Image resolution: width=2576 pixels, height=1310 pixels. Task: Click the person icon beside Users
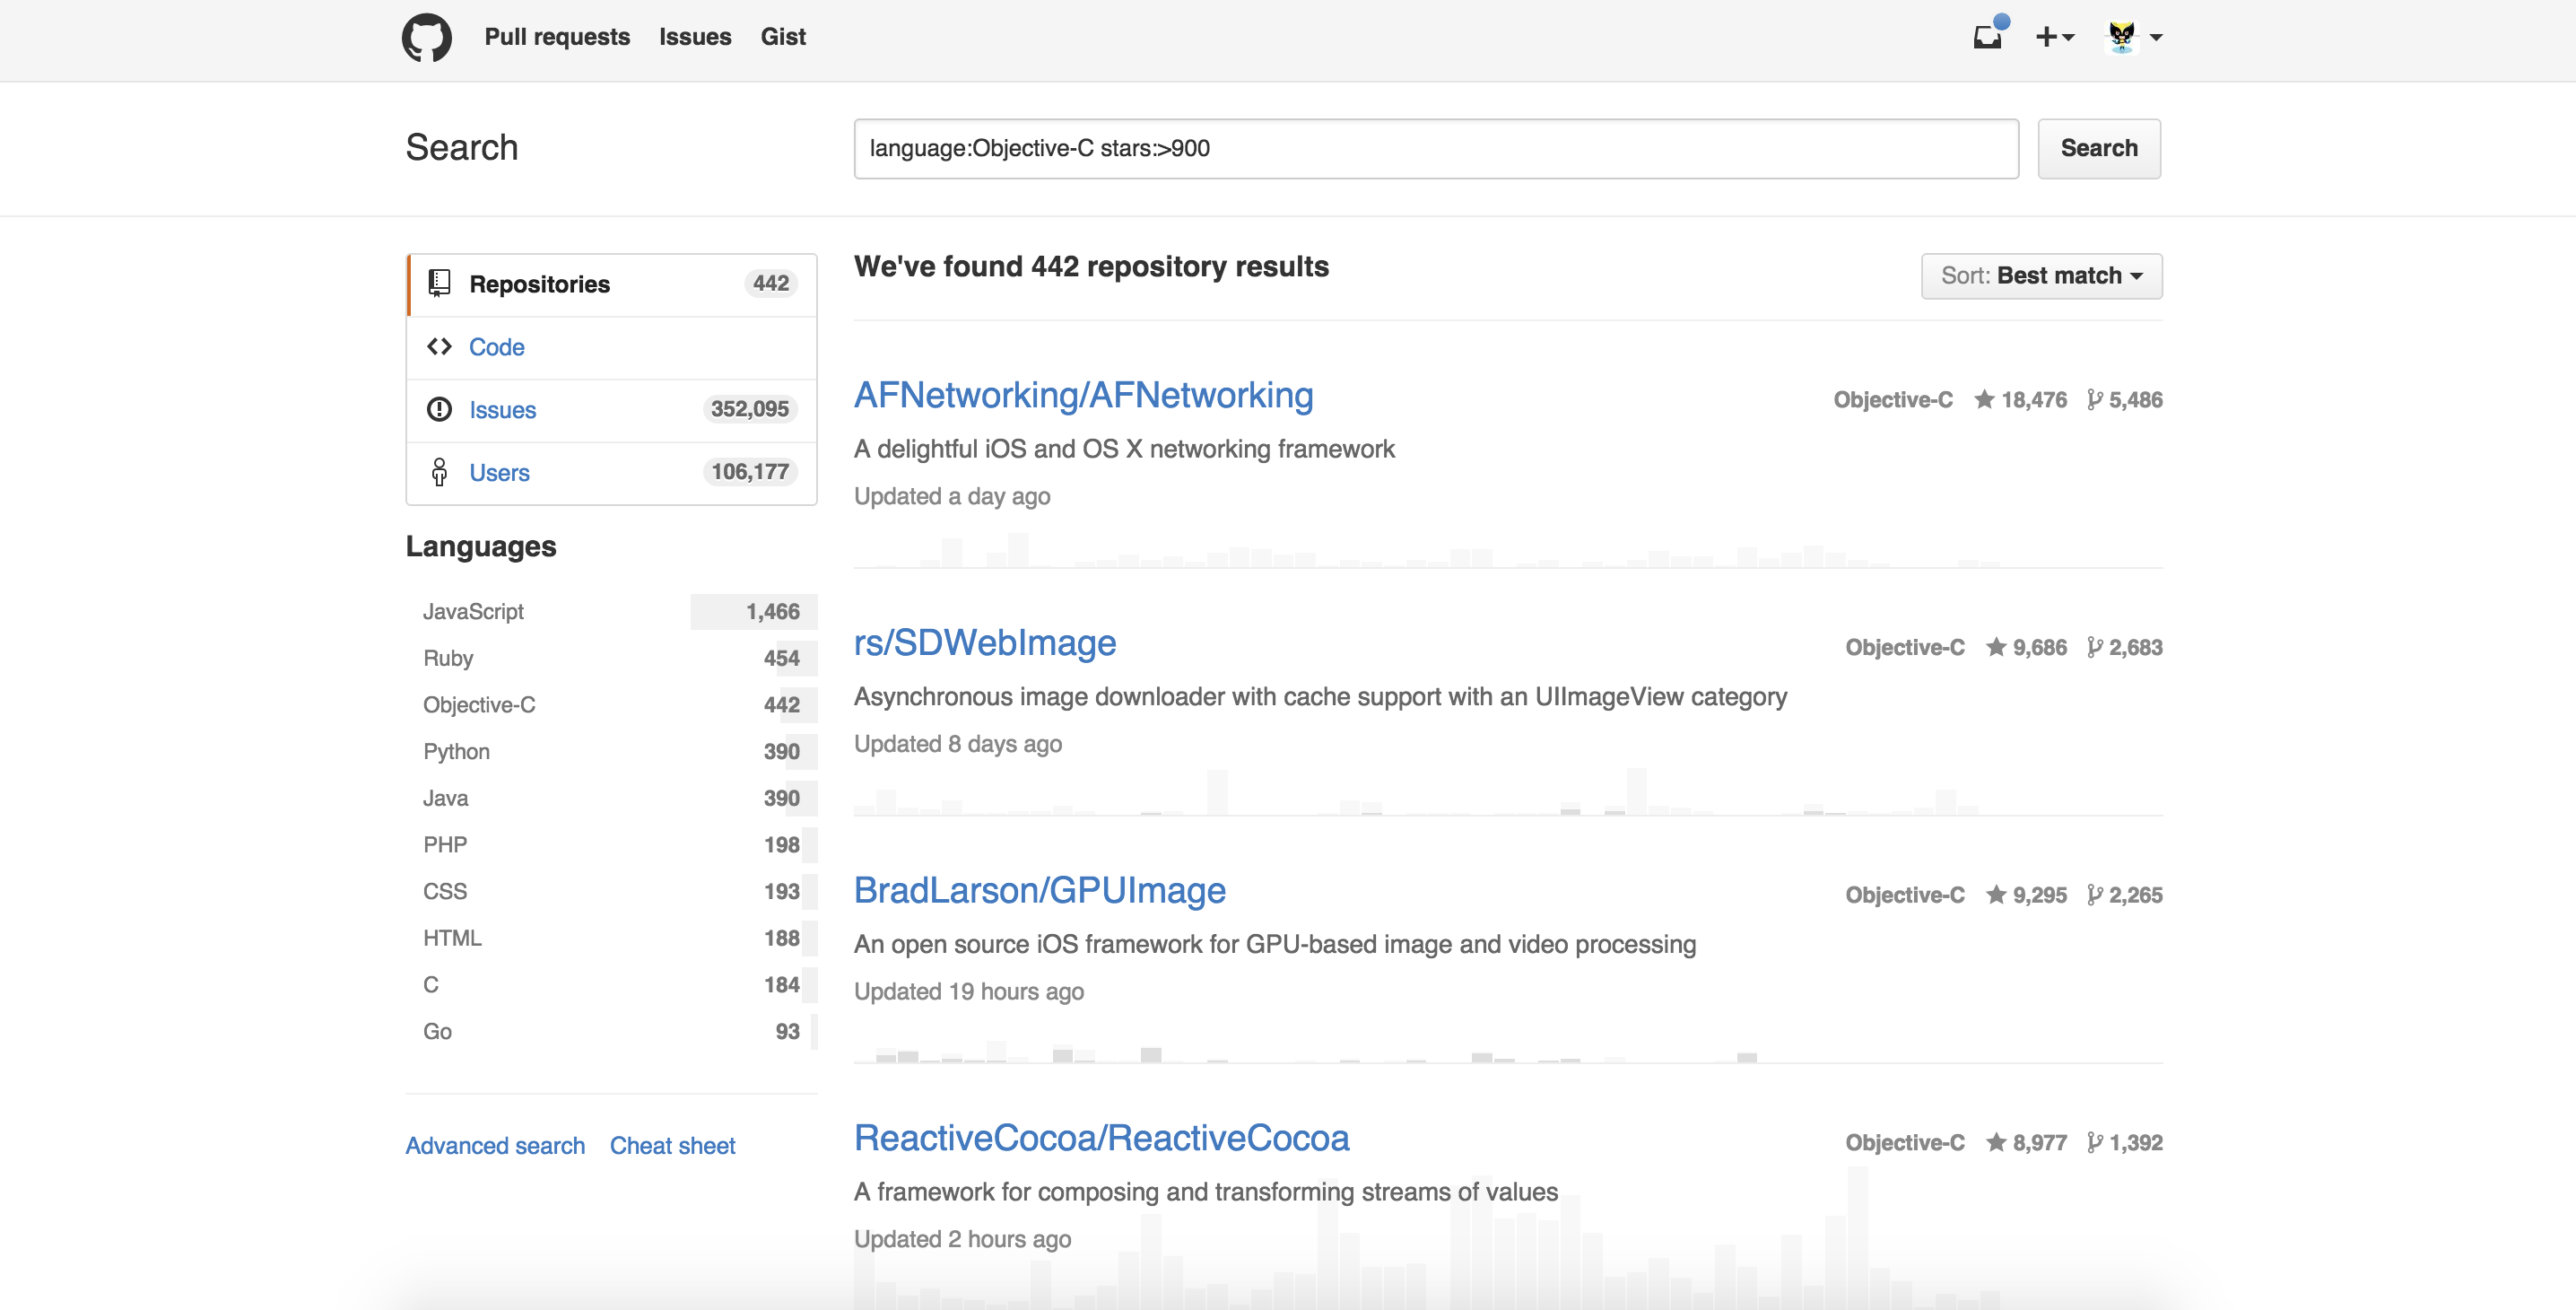pos(439,473)
